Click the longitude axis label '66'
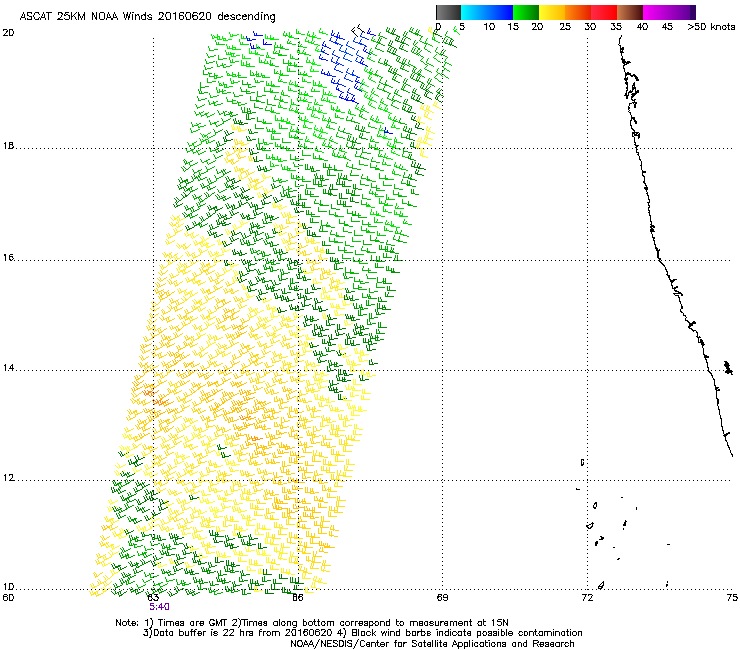 click(x=298, y=598)
